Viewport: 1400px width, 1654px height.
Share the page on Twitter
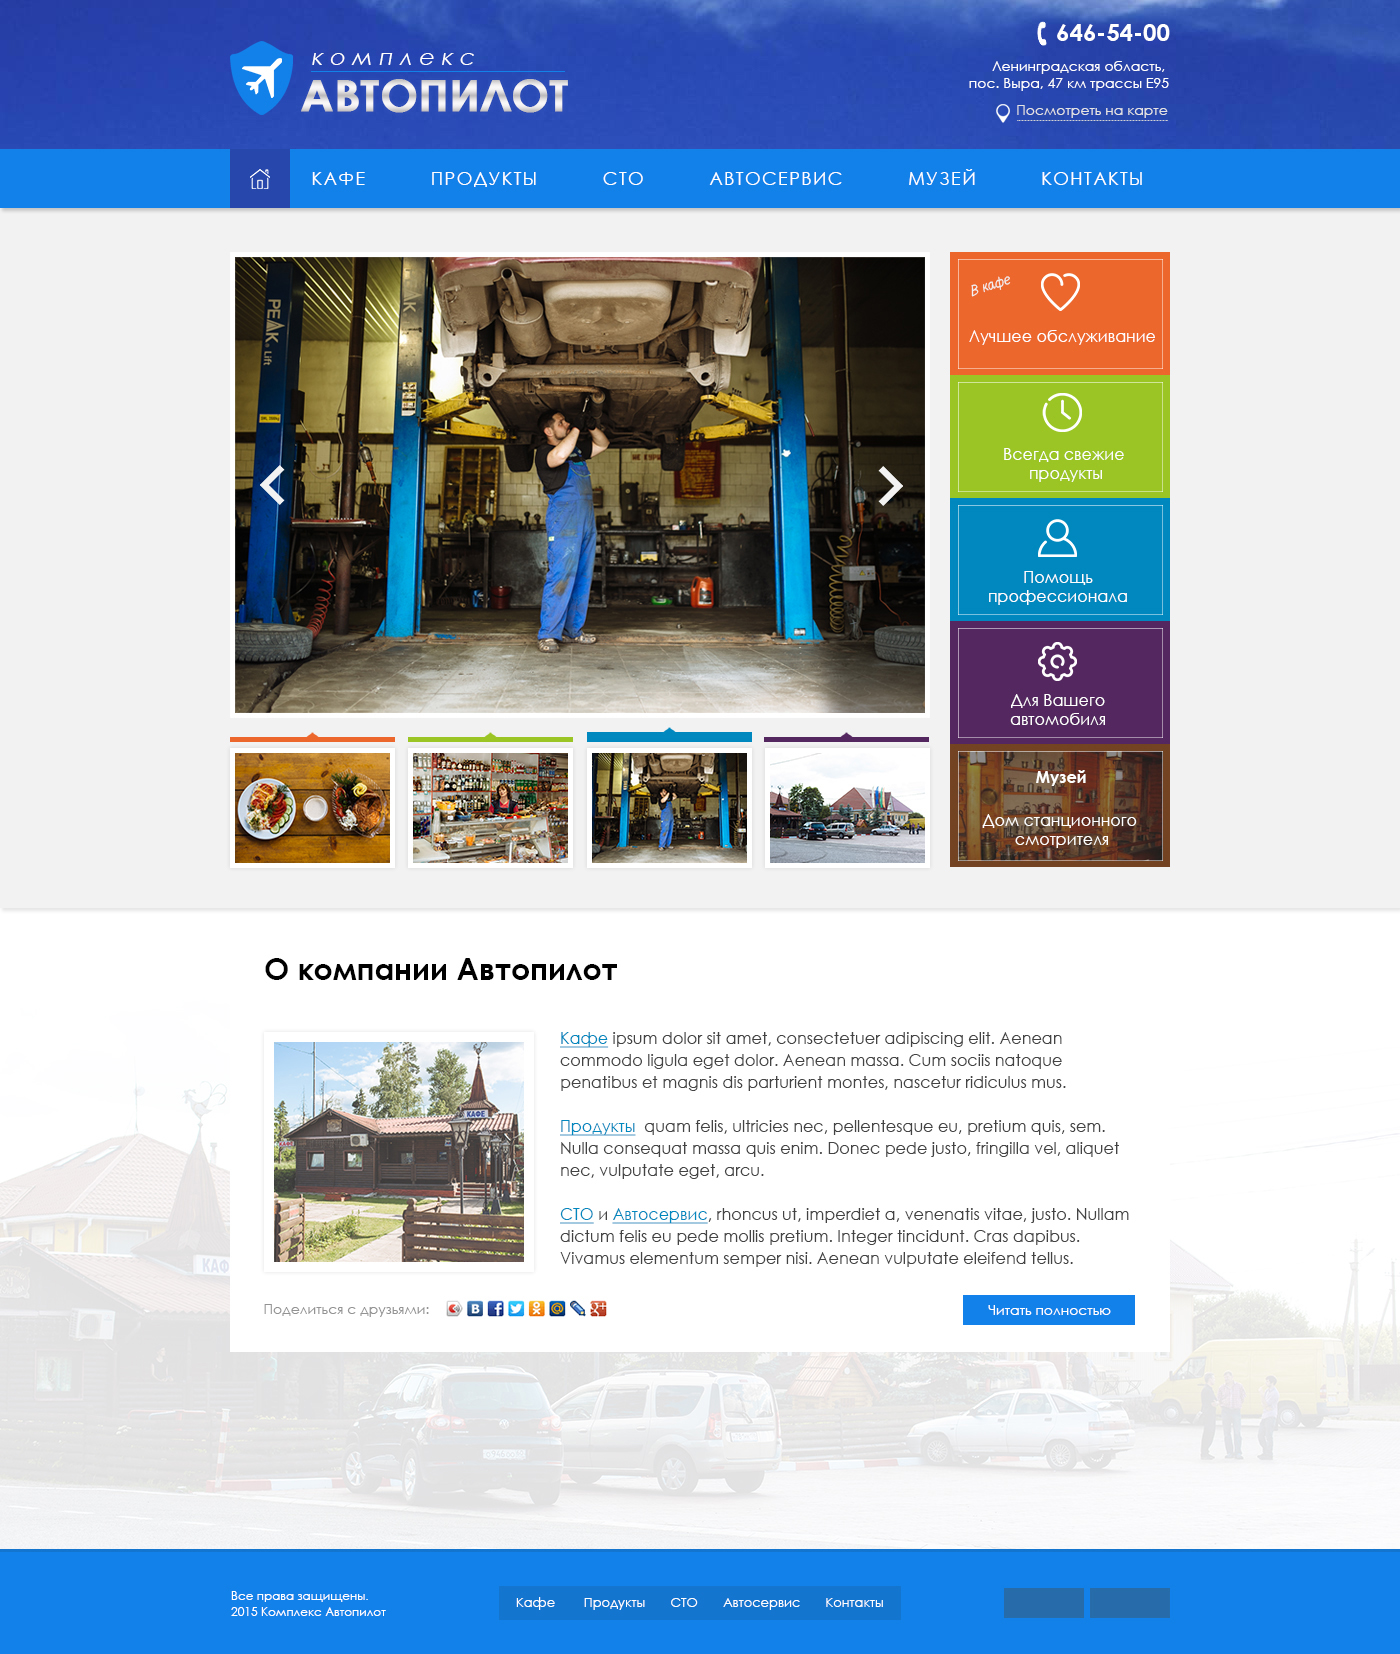[516, 1309]
